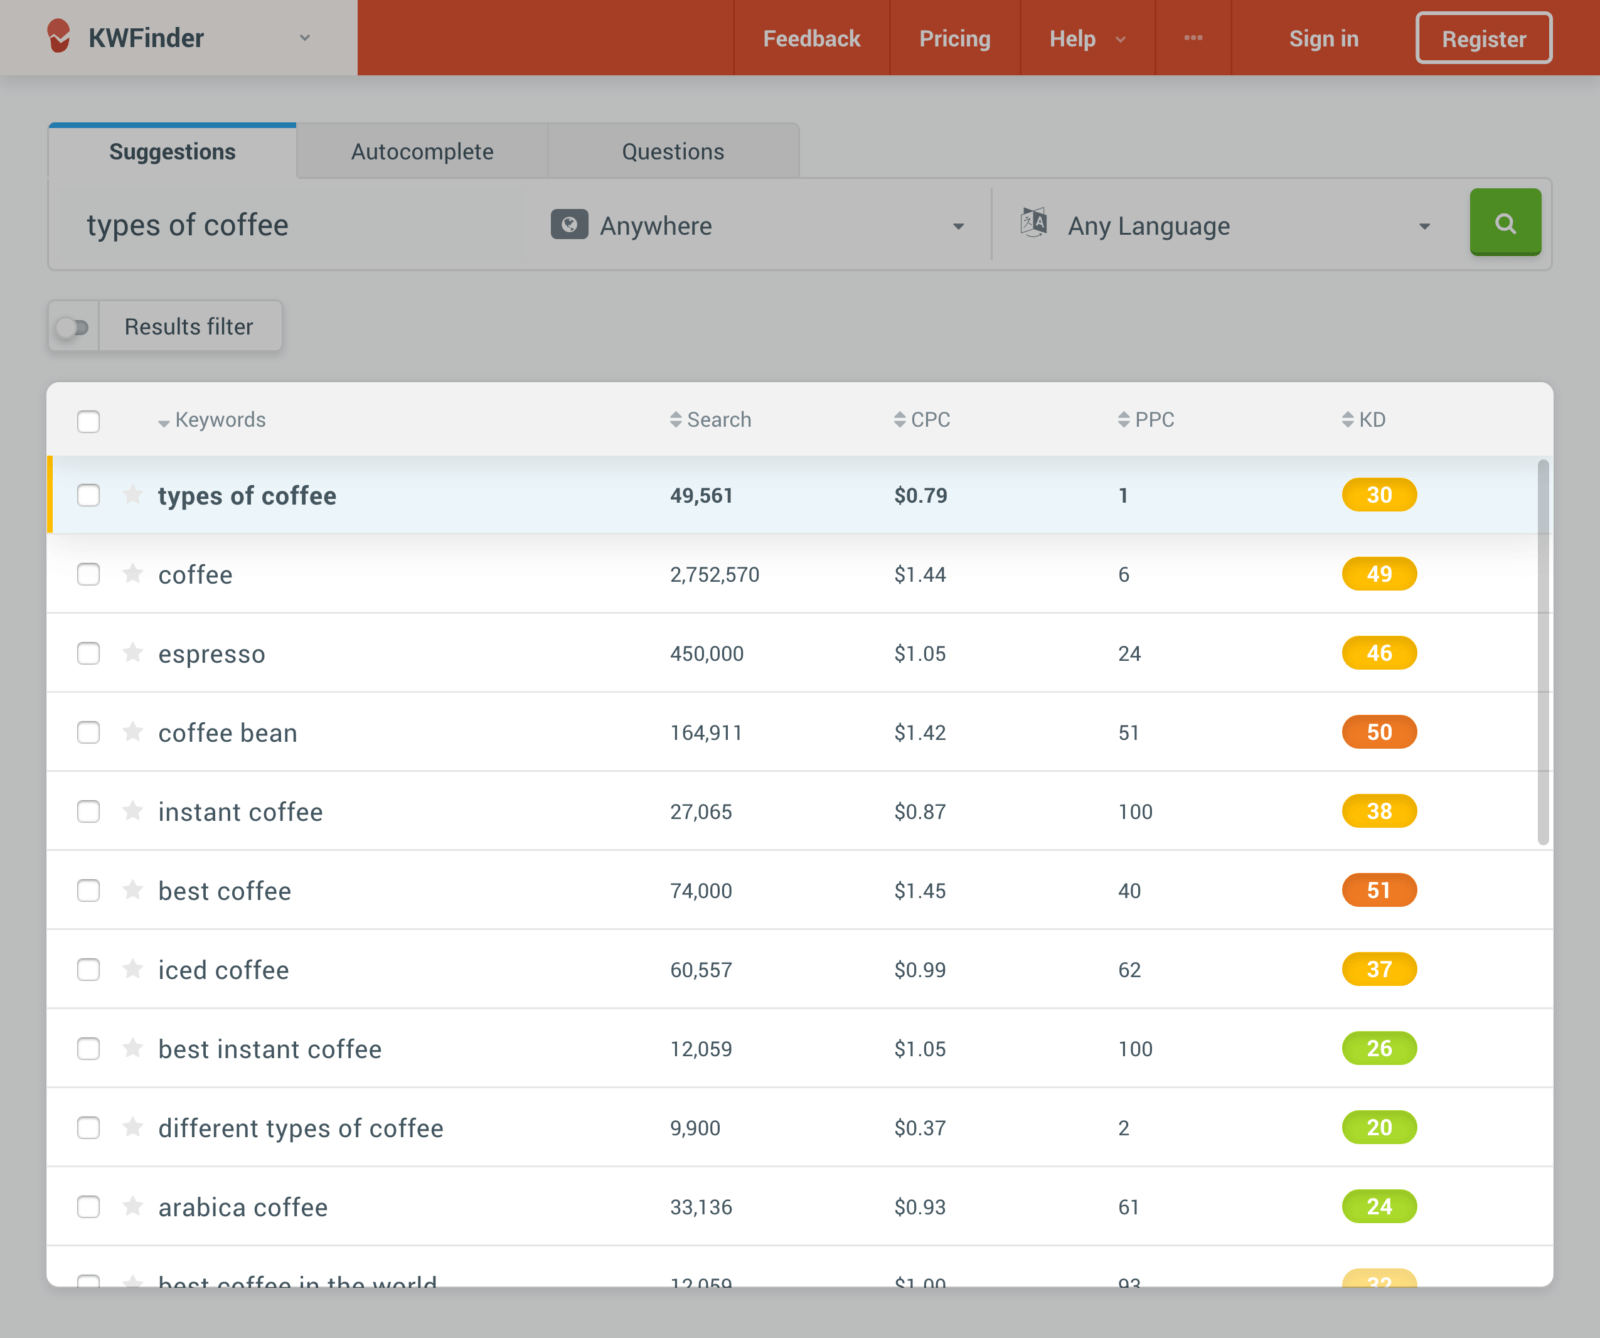Click the KD 26 green badge
The height and width of the screenshot is (1338, 1600).
click(1379, 1048)
